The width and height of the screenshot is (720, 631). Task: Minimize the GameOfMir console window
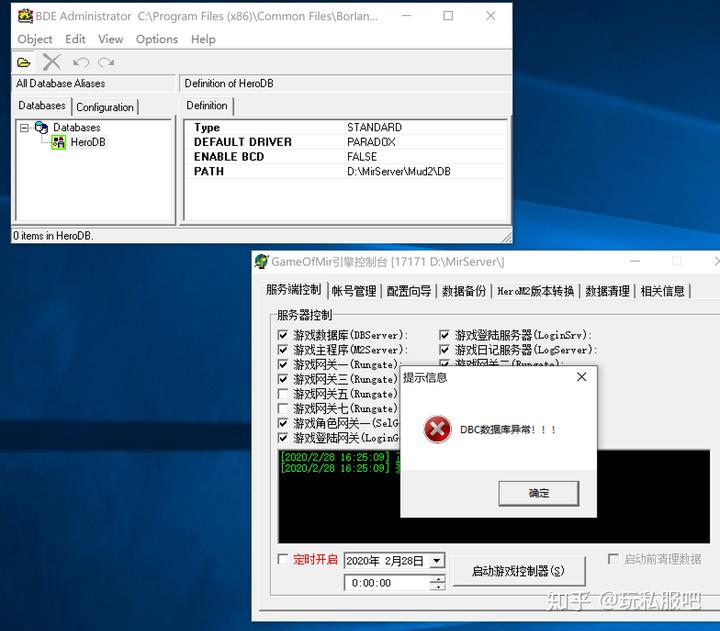point(635,261)
